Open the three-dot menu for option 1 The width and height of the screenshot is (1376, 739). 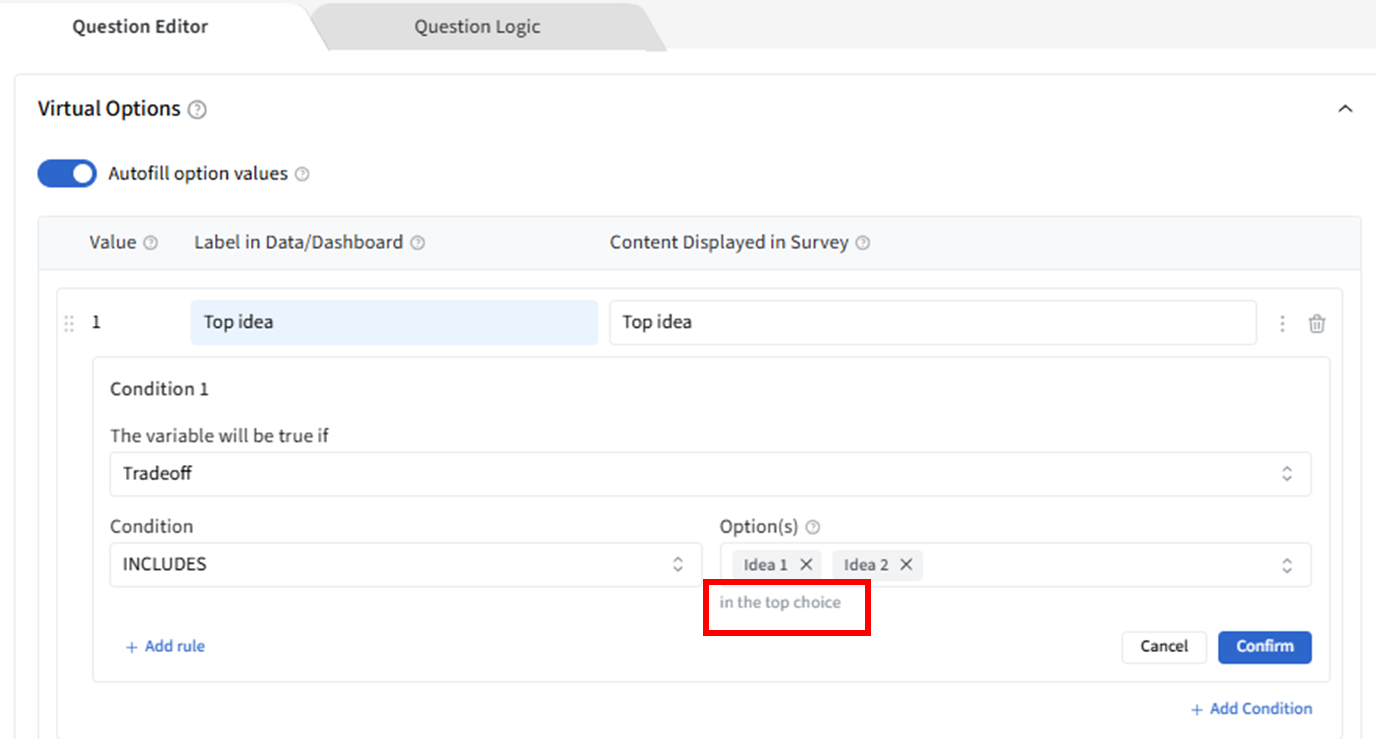coord(1282,323)
